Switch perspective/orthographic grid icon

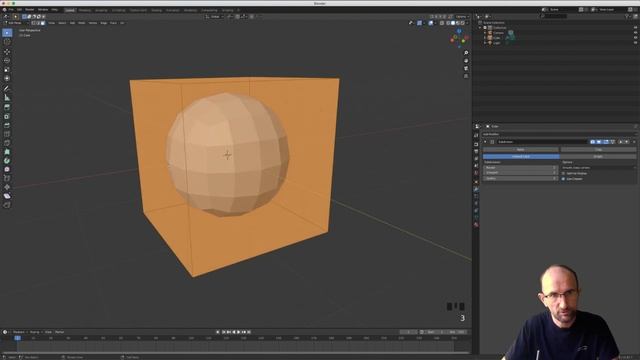click(466, 76)
